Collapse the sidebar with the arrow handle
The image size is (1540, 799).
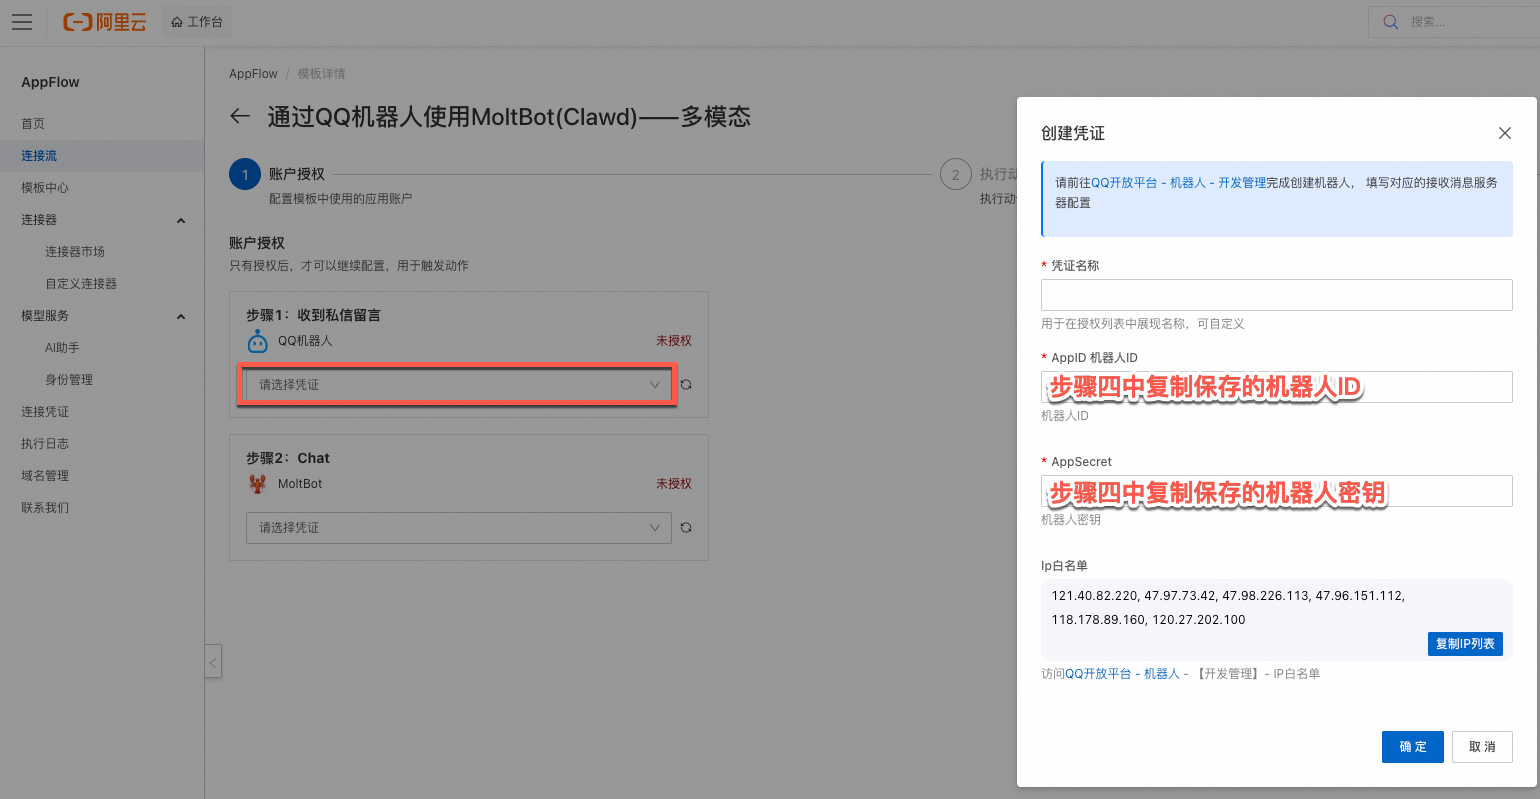tap(213, 662)
